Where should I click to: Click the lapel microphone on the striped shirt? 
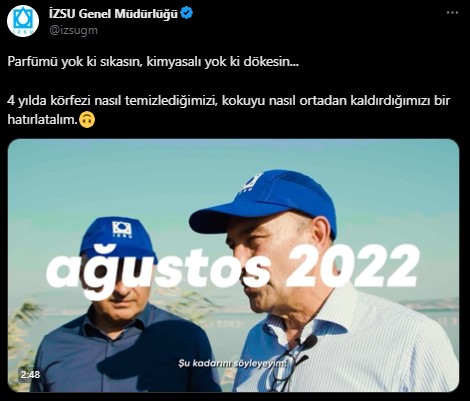pos(308,342)
